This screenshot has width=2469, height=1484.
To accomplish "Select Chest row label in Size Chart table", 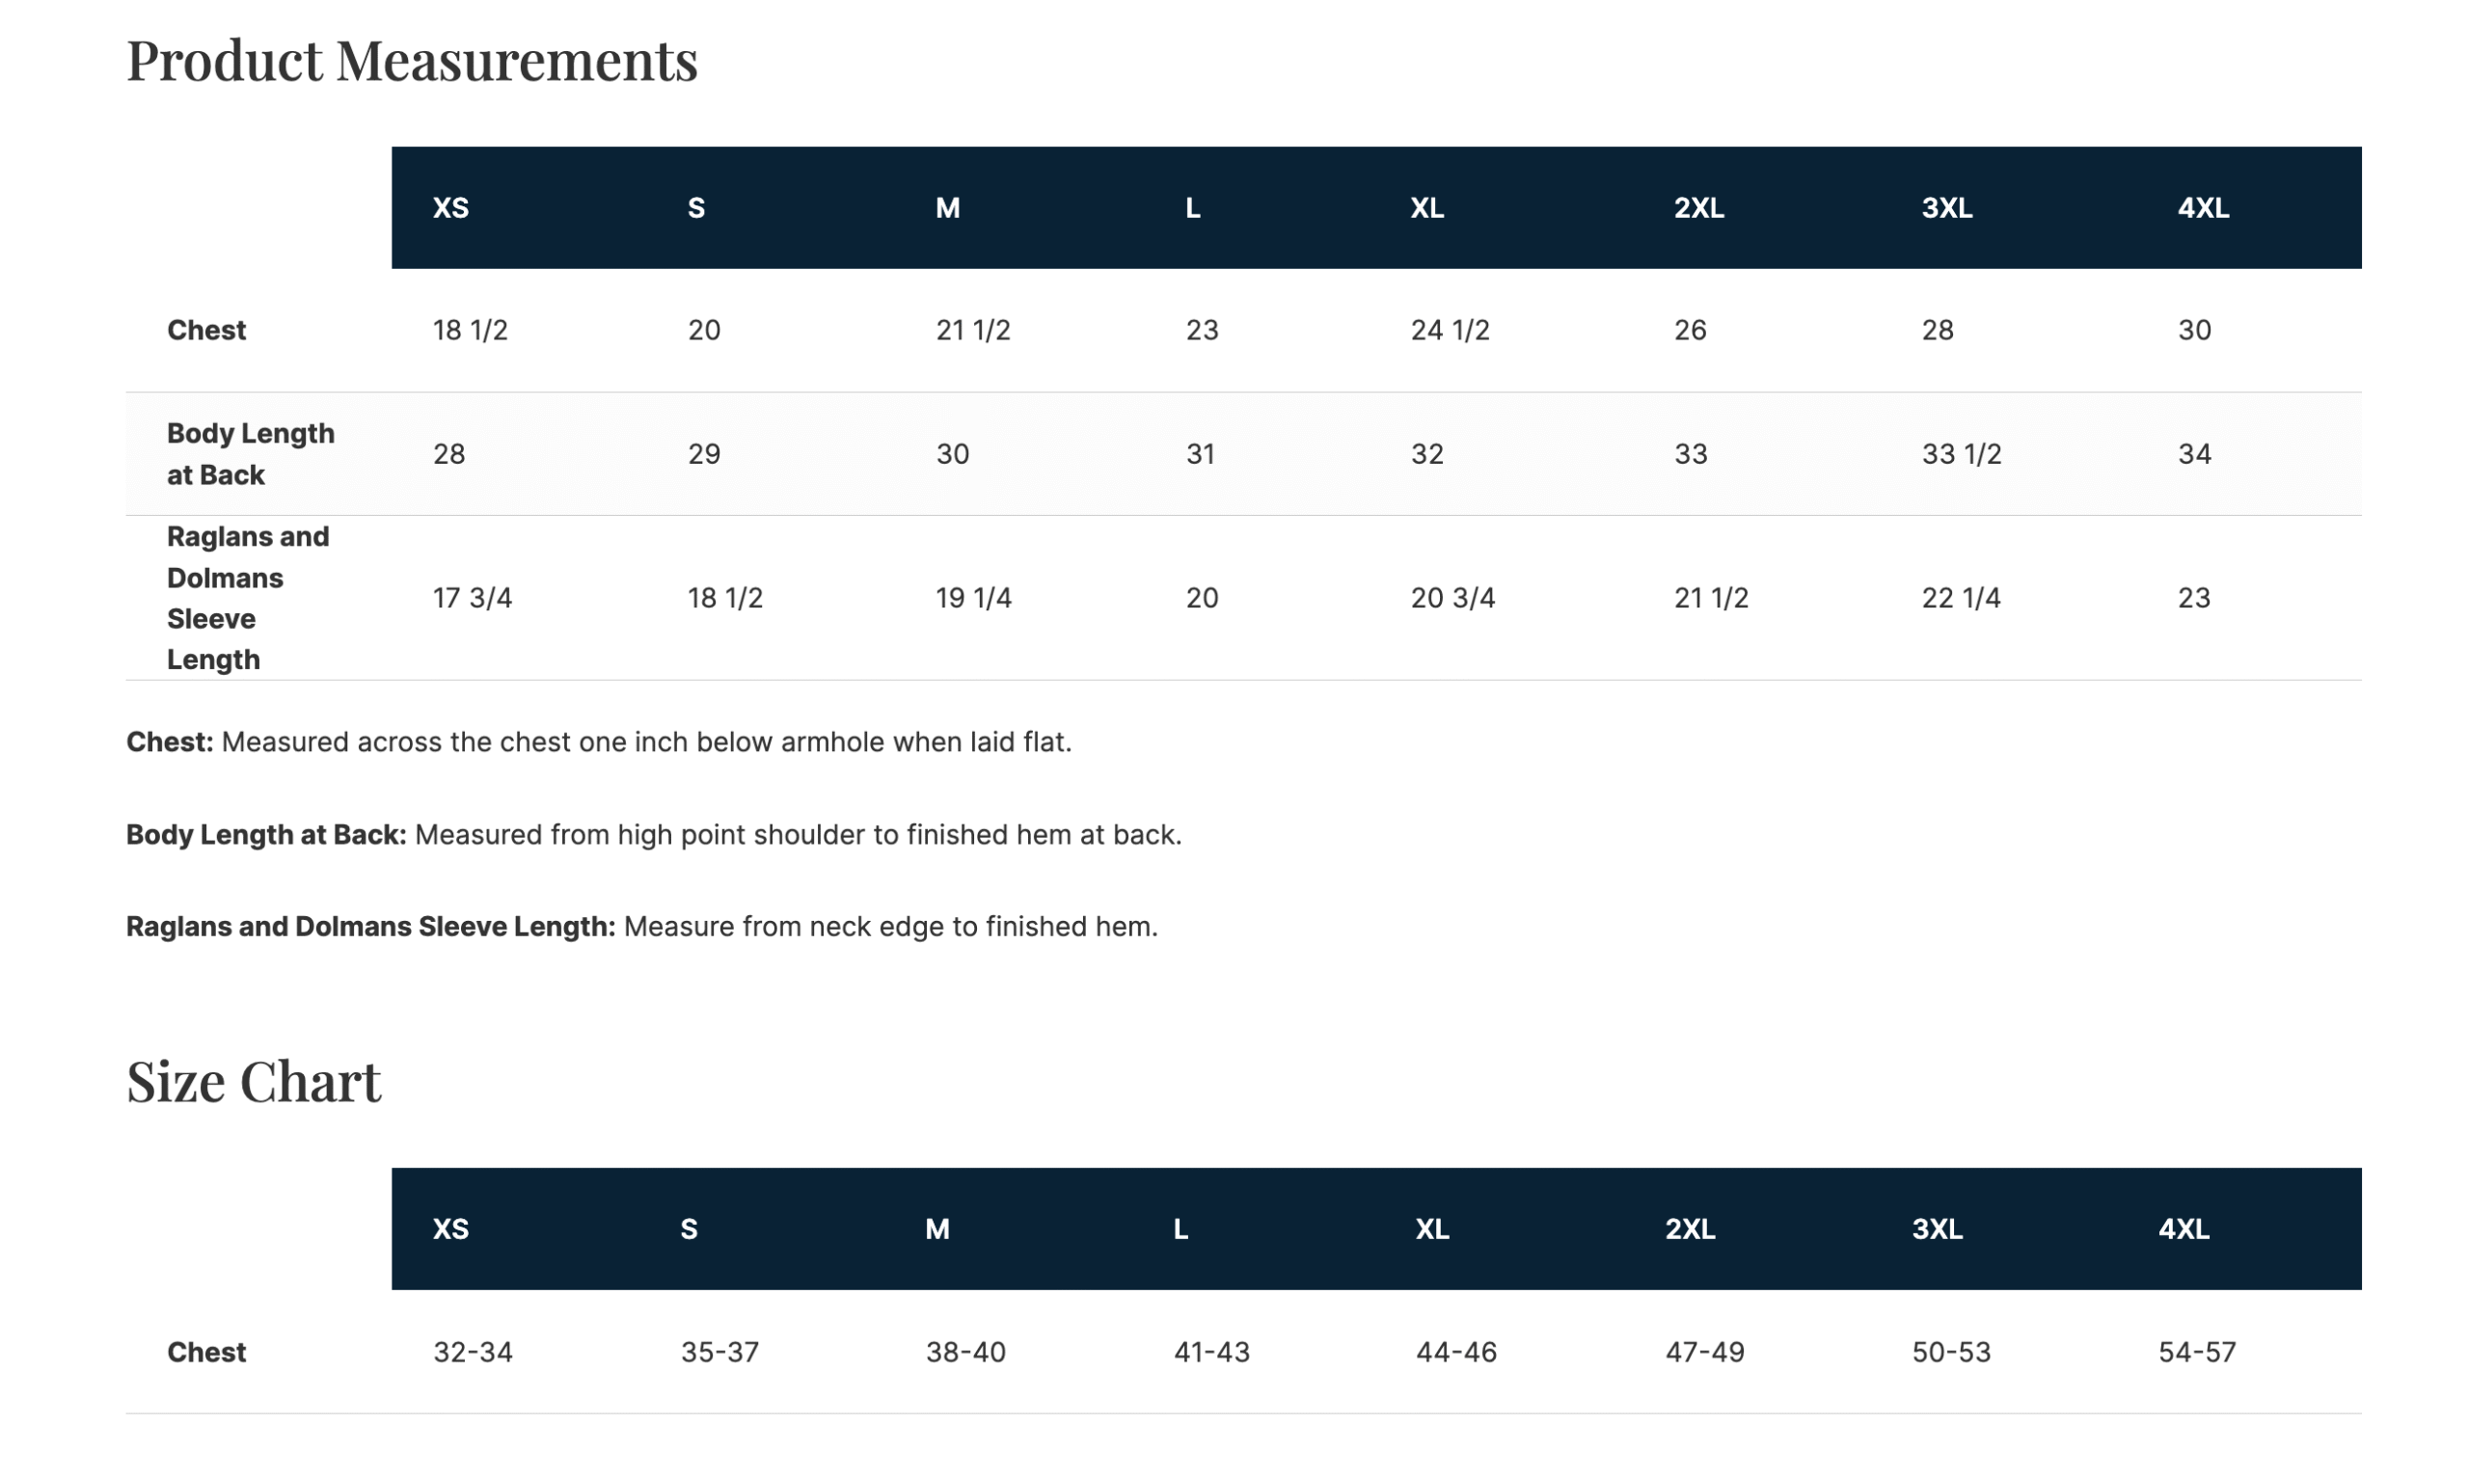I will 206,1352.
